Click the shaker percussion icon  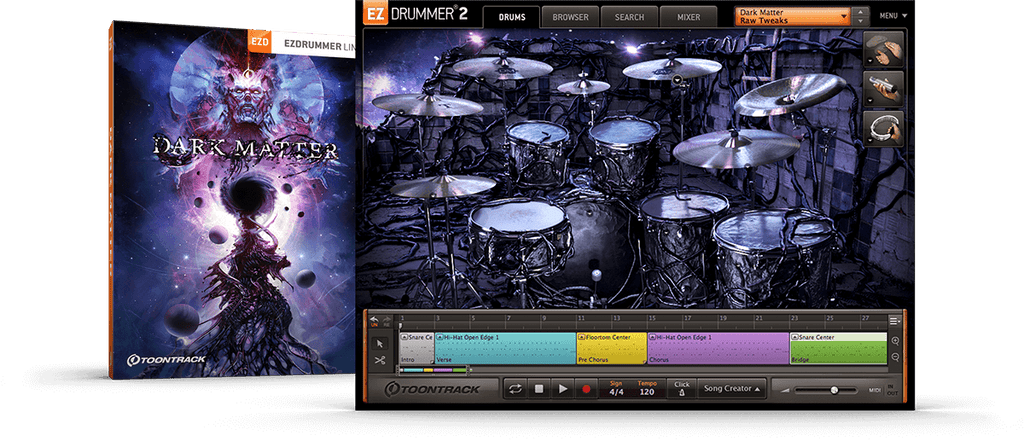886,88
